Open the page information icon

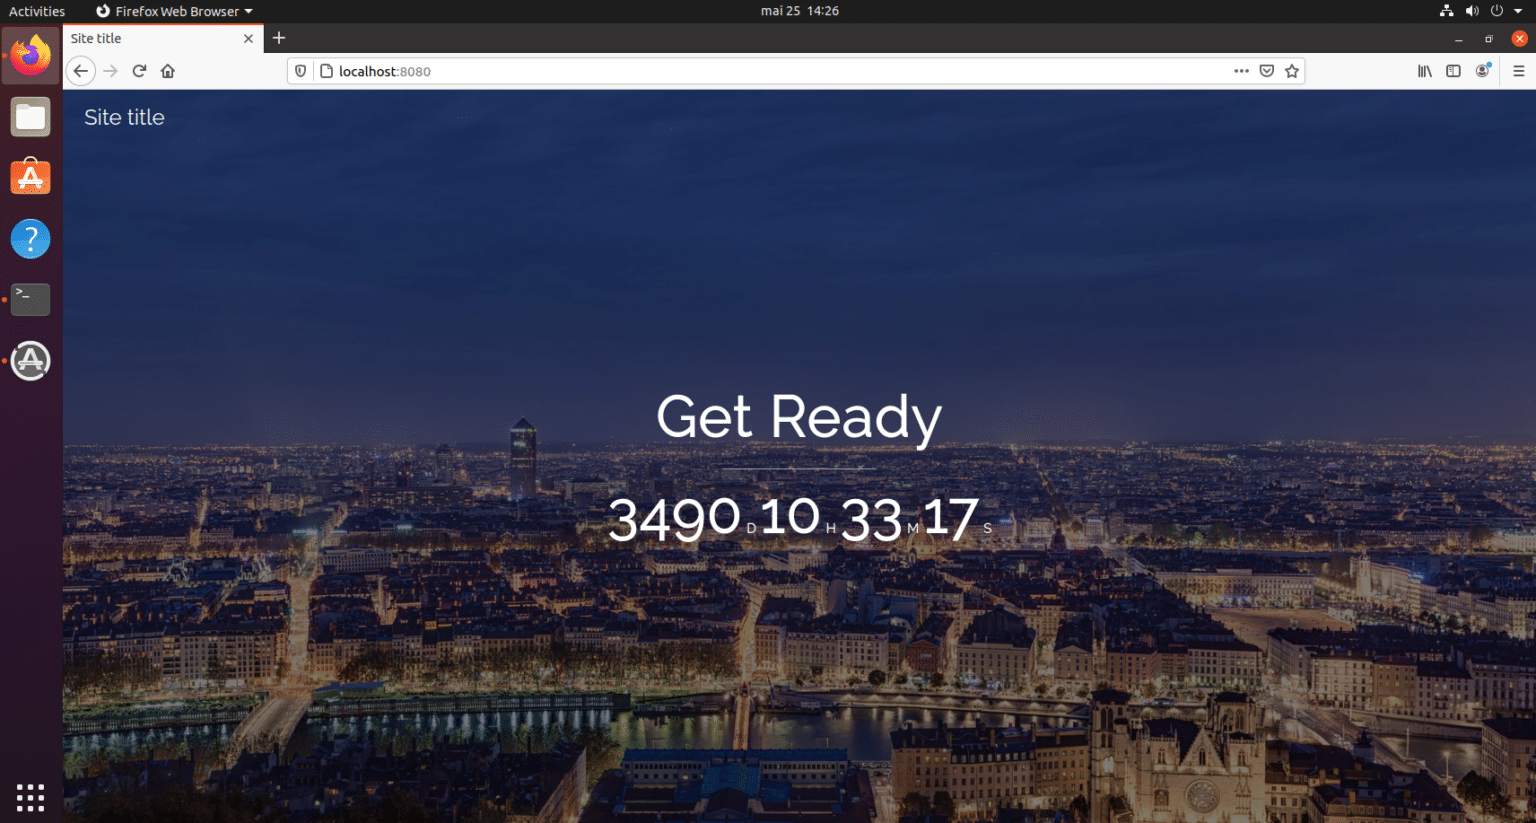coord(325,71)
